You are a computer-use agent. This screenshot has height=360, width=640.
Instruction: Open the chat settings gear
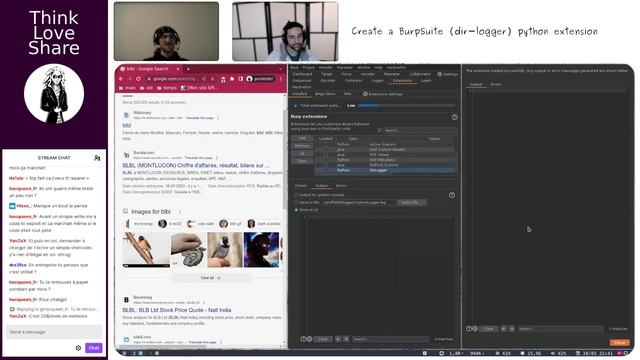pos(78,348)
